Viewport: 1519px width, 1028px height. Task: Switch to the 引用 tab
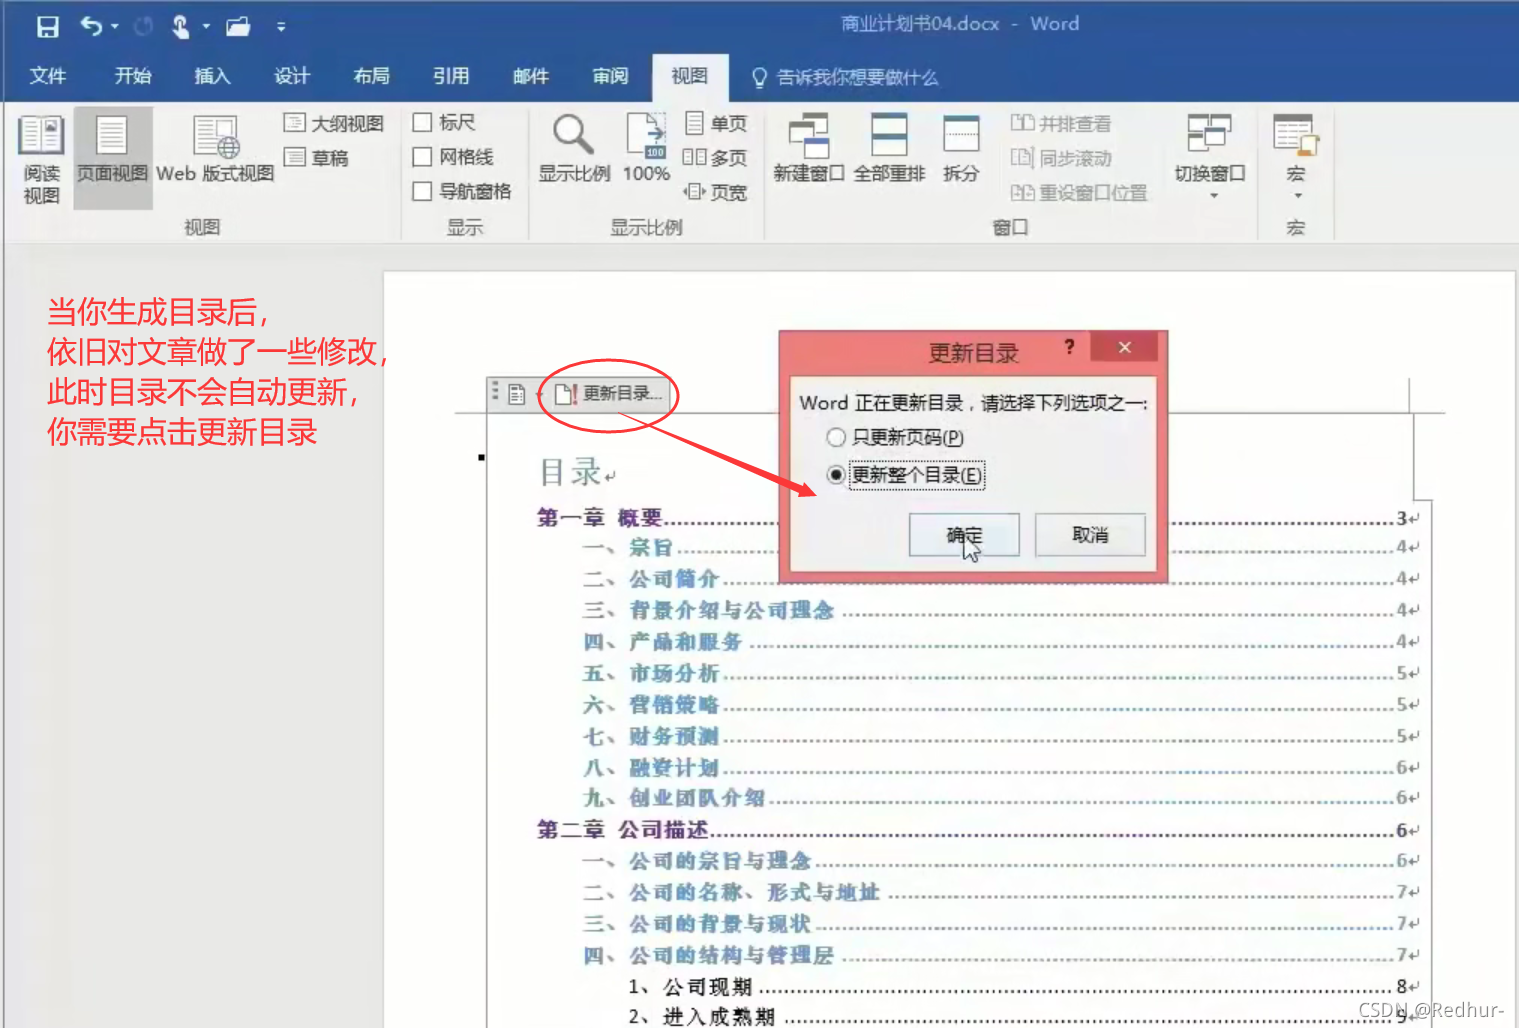point(450,76)
